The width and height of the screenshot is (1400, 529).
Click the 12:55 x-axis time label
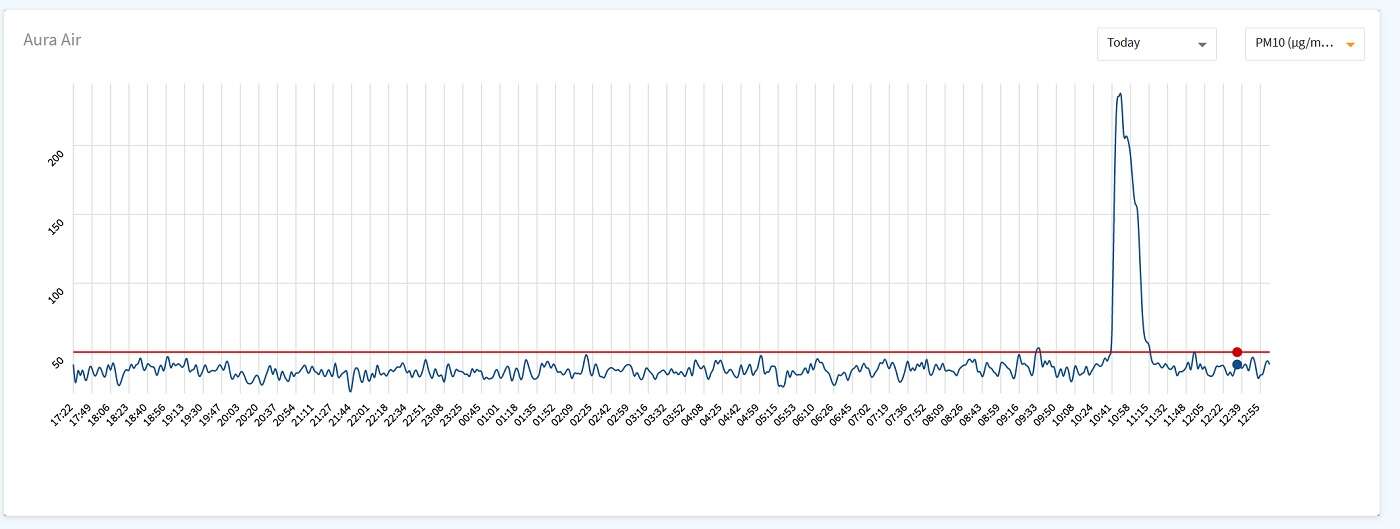click(1248, 415)
